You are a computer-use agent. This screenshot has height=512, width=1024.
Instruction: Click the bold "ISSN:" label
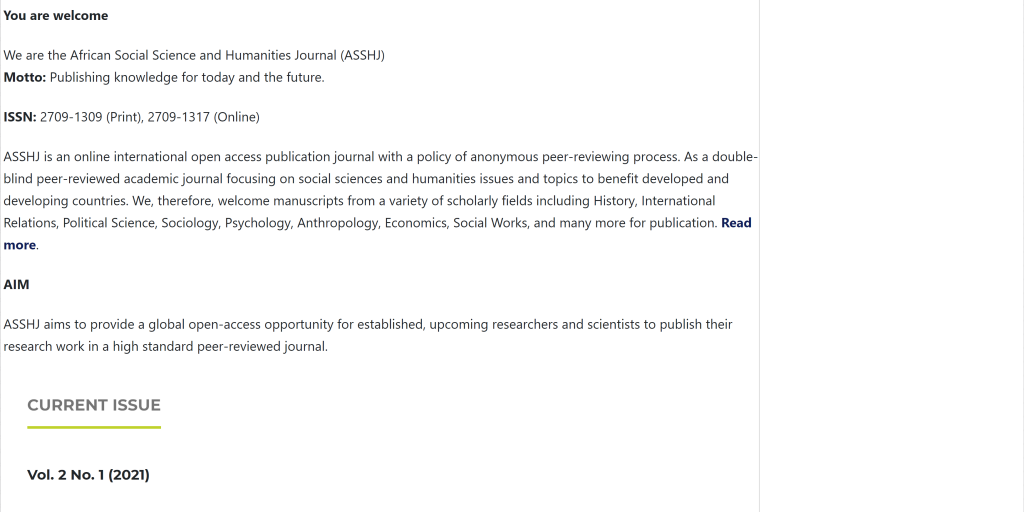(20, 117)
